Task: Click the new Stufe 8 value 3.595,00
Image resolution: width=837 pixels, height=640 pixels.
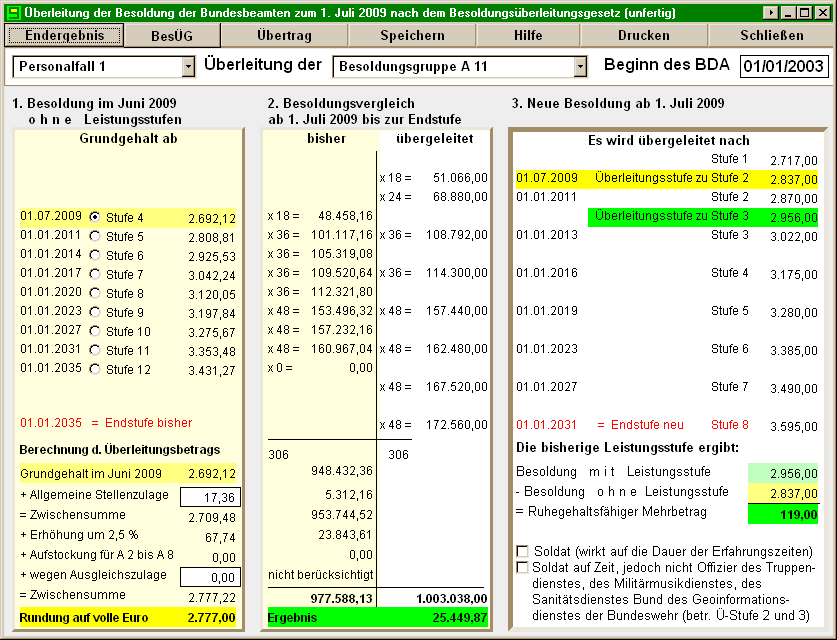Action: tap(794, 426)
